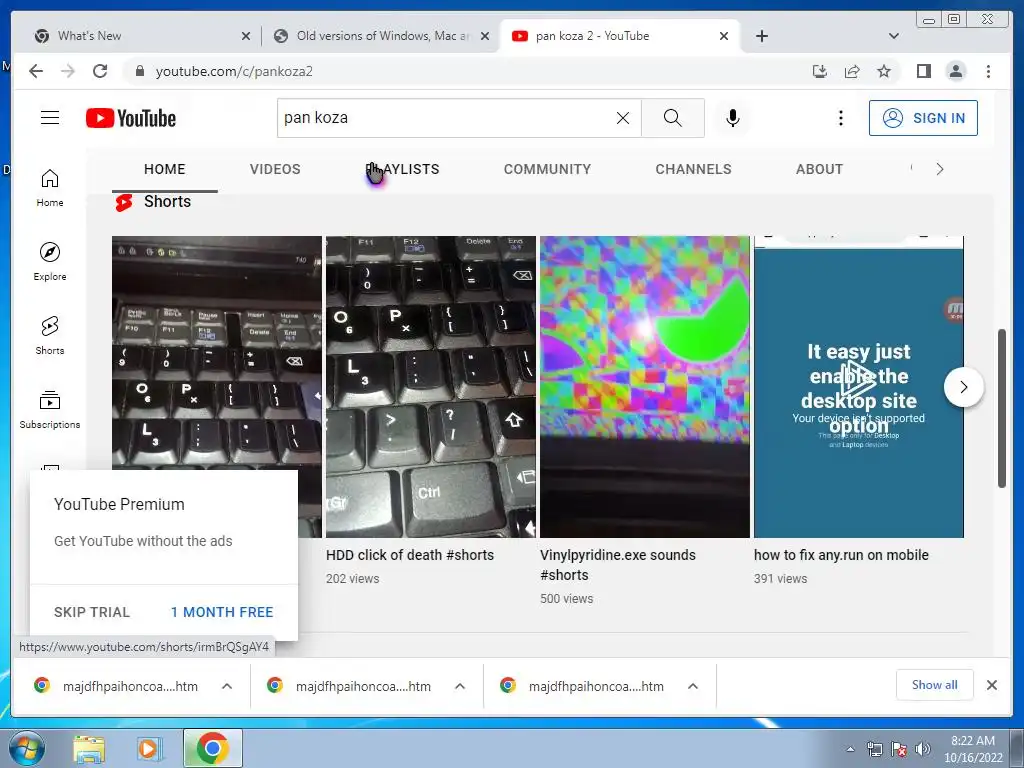
Task: Open the Chrome three-dot menu
Action: point(988,71)
